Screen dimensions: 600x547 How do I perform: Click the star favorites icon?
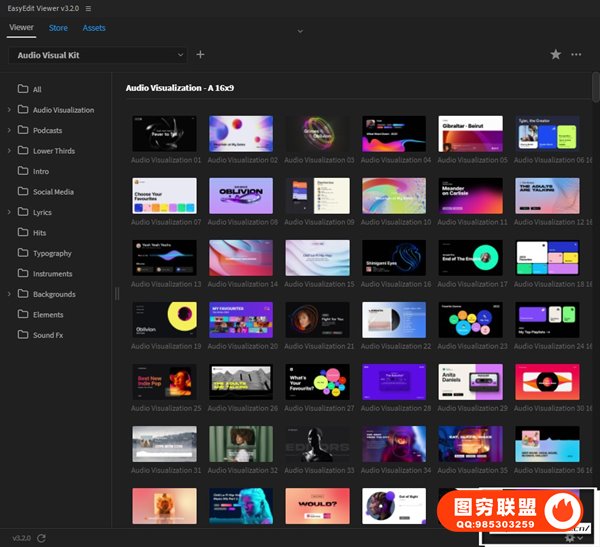pyautogui.click(x=556, y=55)
